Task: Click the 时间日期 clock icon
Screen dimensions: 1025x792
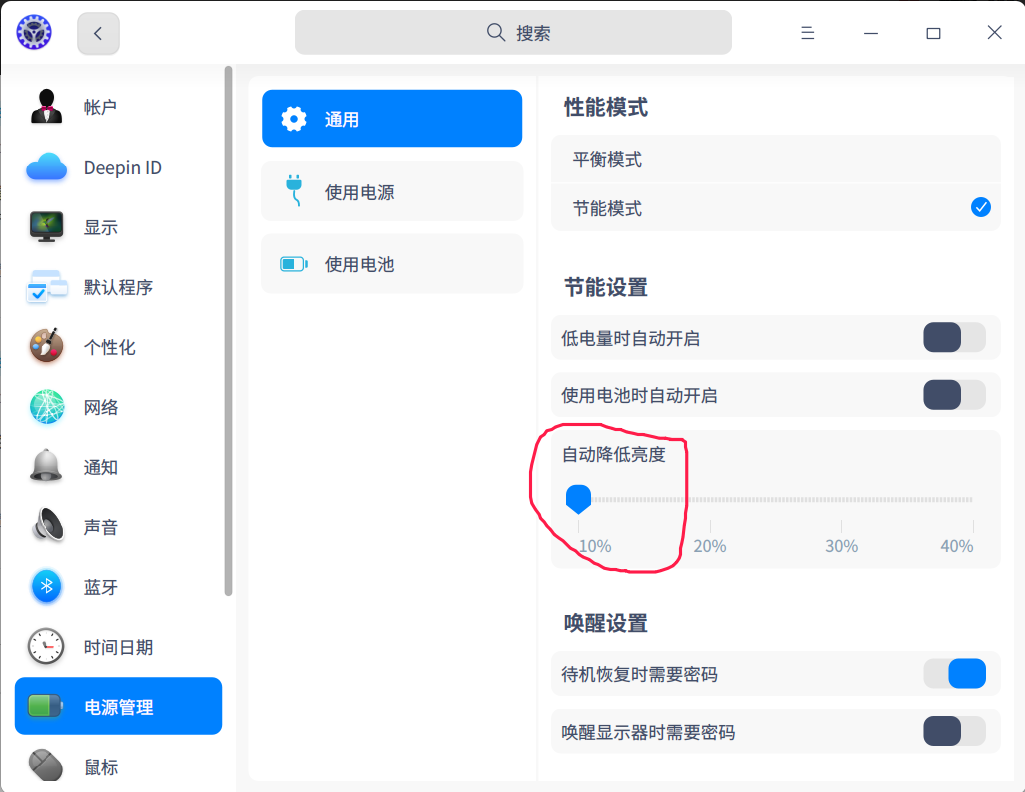Action: (x=46, y=646)
